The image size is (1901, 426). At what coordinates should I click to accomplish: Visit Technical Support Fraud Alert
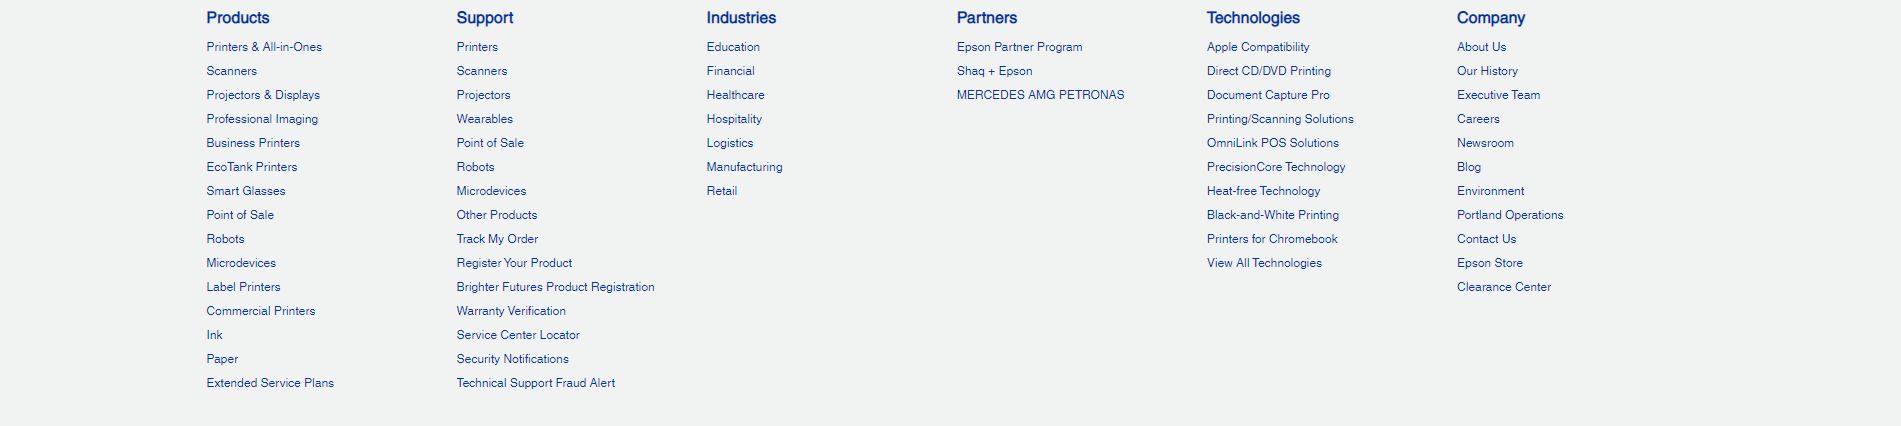click(535, 383)
